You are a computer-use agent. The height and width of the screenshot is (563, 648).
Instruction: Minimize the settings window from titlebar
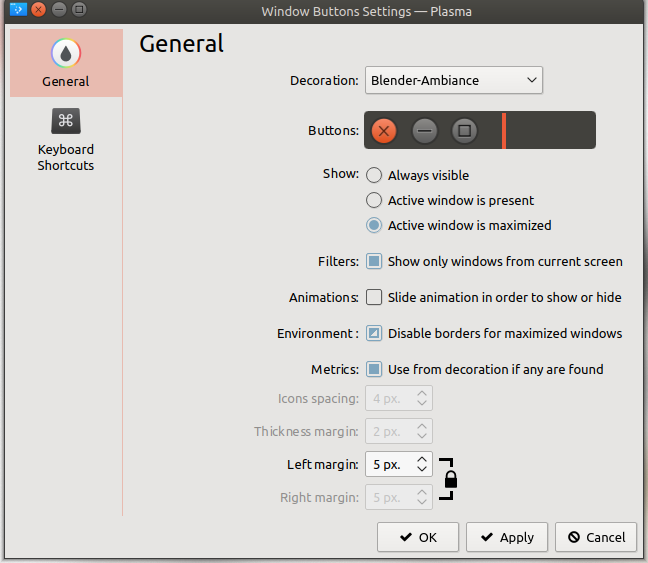point(59,9)
